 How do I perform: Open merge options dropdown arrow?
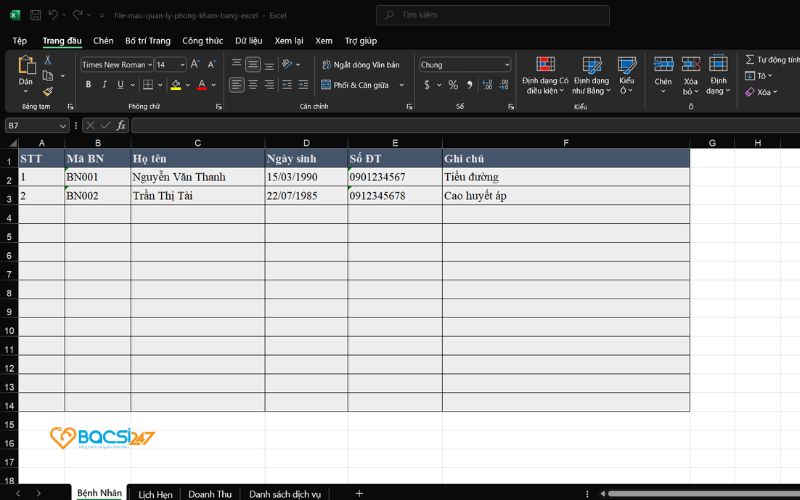[x=402, y=85]
